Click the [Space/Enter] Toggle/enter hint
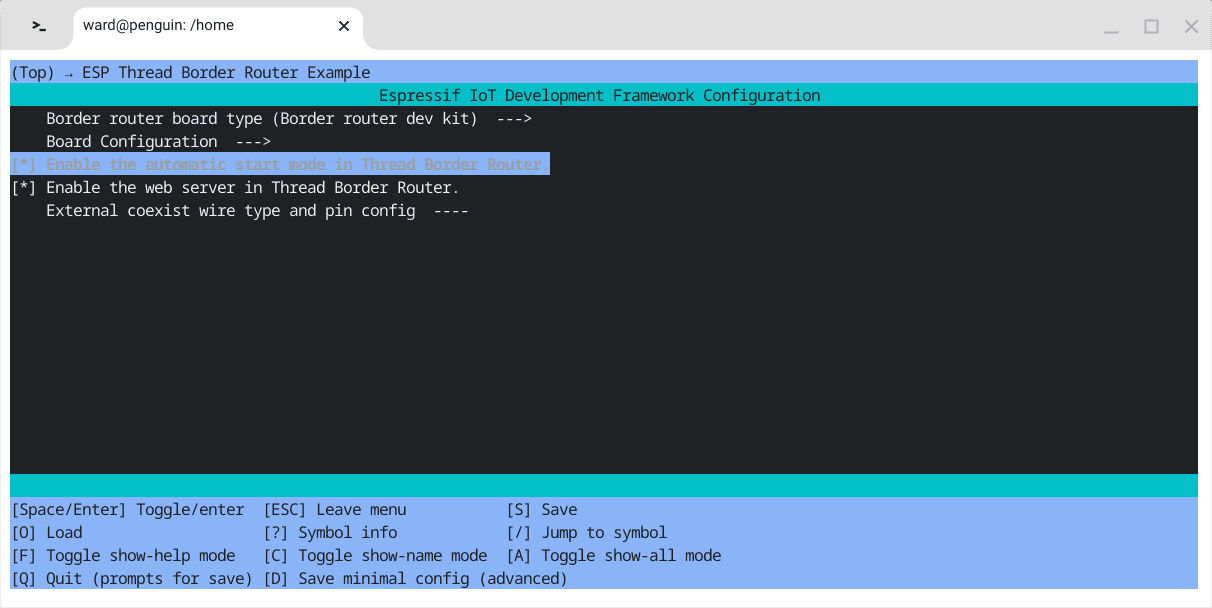Image resolution: width=1212 pixels, height=608 pixels. coord(128,509)
